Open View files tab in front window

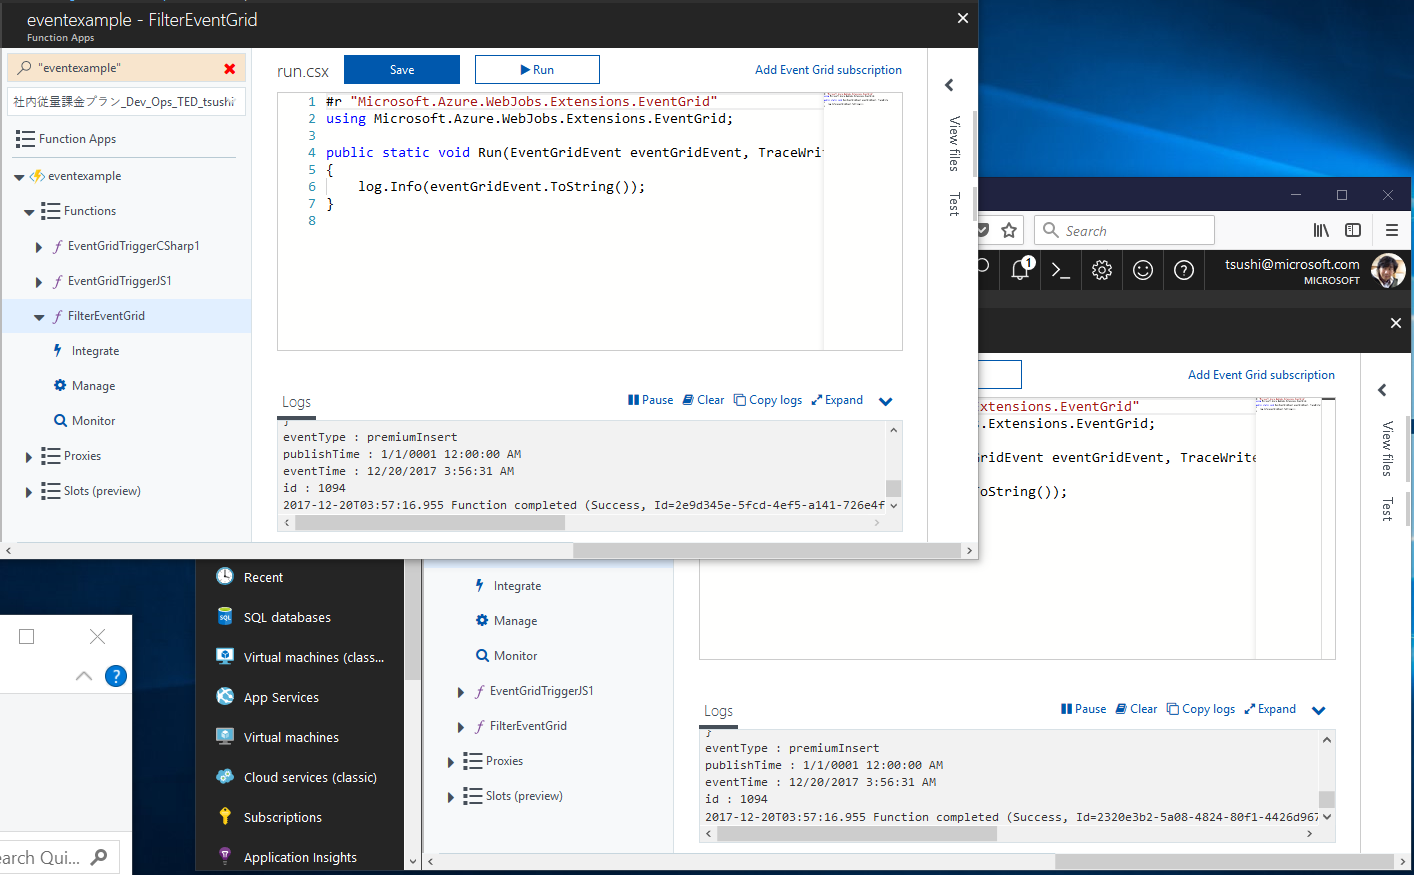[954, 143]
